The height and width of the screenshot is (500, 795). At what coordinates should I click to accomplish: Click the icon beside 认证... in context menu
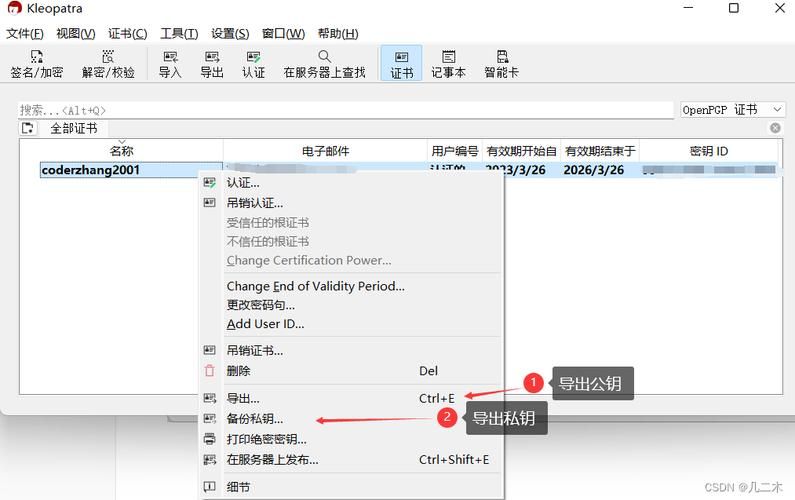209,183
